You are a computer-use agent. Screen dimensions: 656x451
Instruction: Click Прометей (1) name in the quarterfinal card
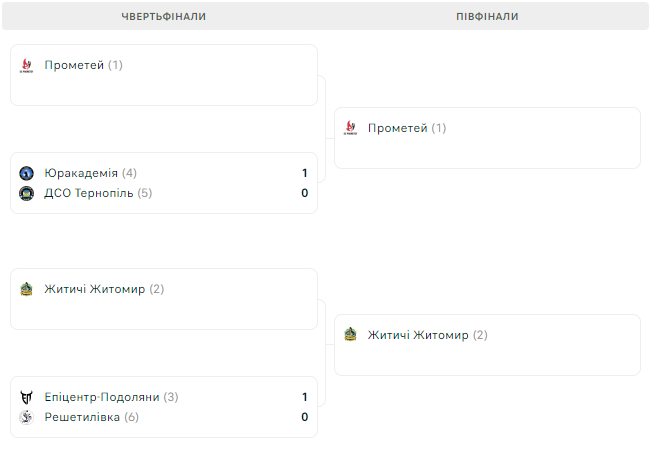coord(84,66)
